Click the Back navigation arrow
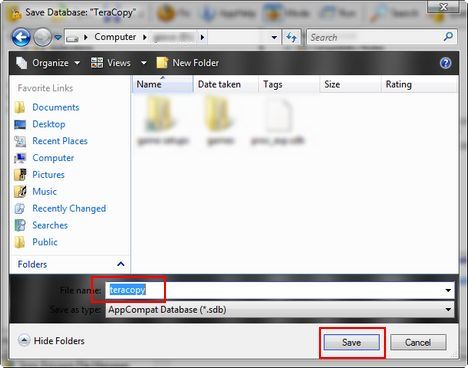468x368 pixels. (21, 37)
